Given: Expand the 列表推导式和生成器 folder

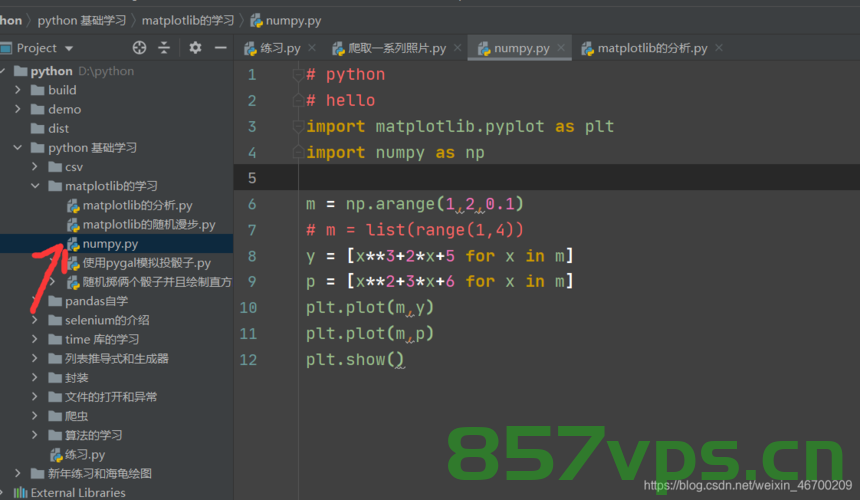Looking at the screenshot, I should pyautogui.click(x=35, y=359).
